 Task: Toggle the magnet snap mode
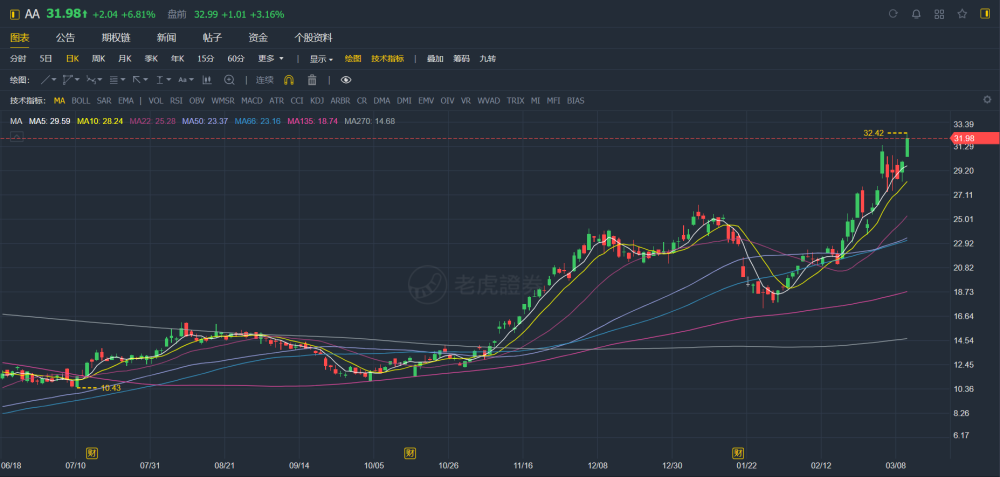coord(289,80)
